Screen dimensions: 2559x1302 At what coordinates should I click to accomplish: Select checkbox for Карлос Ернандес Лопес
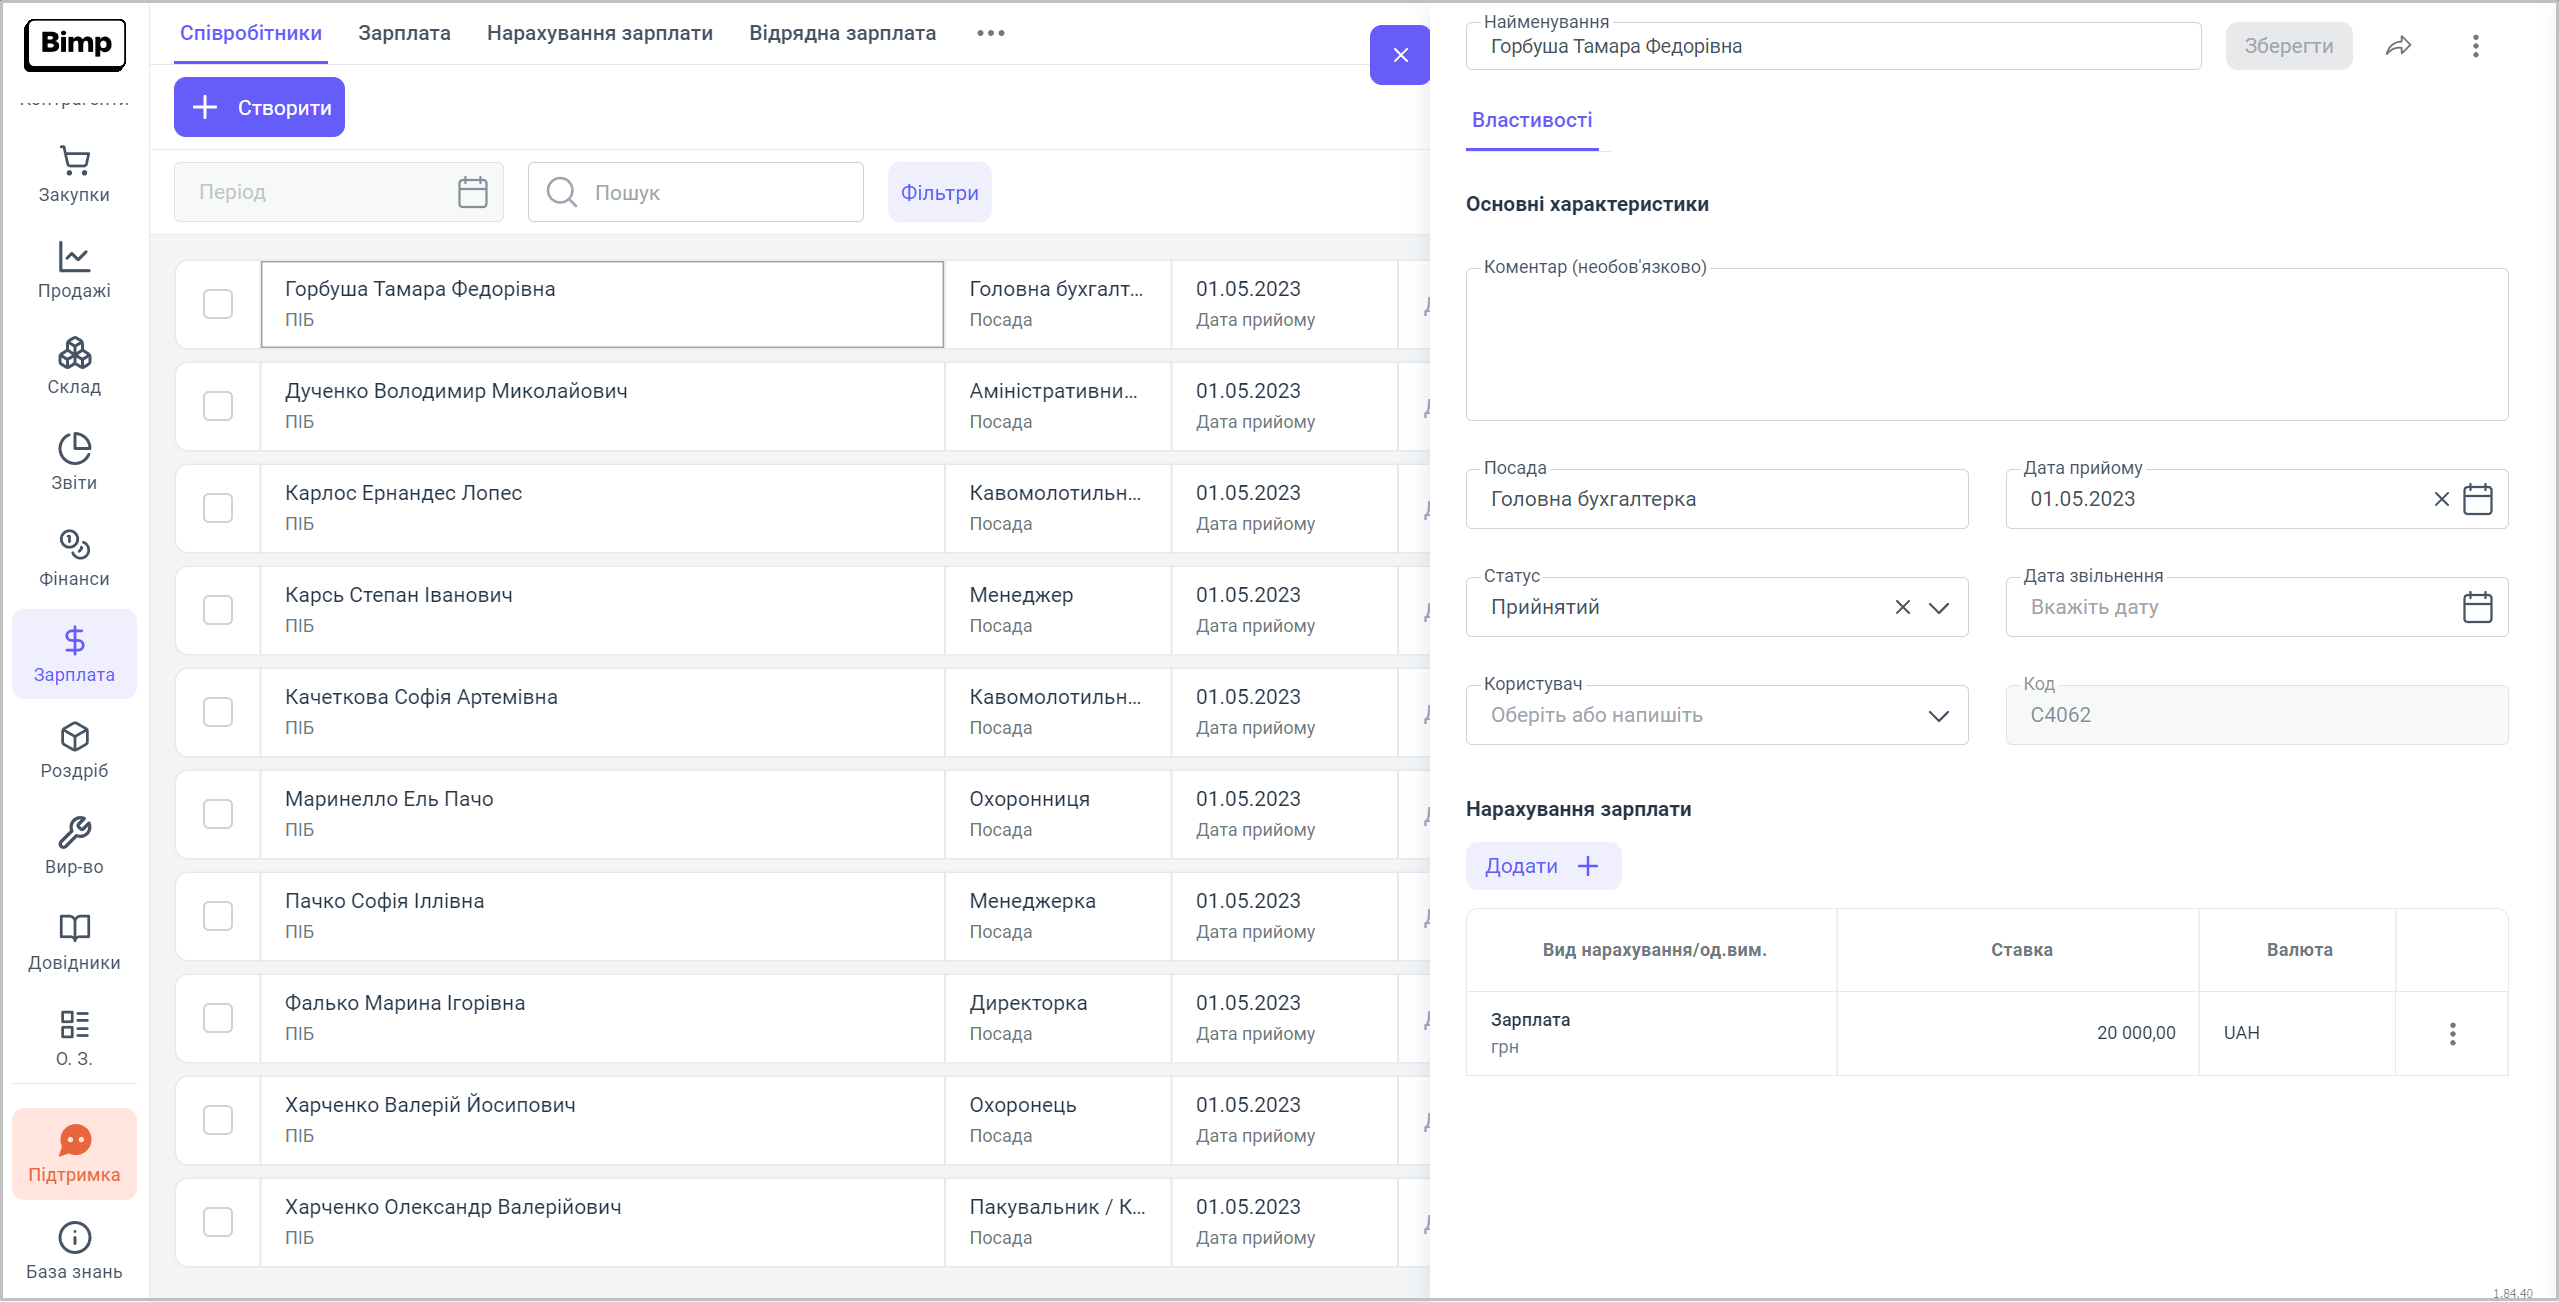click(x=218, y=508)
